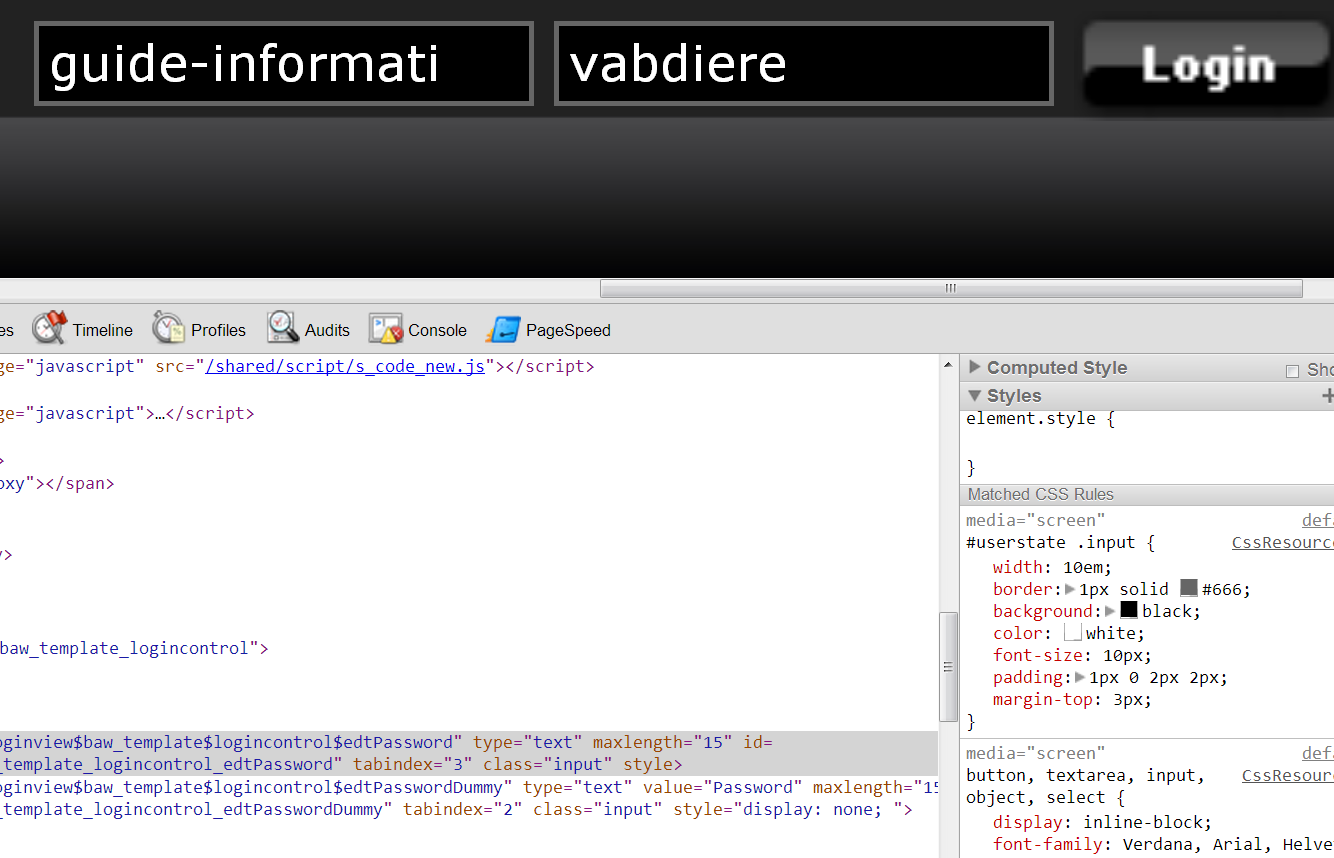Switch to the Audits tab label
This screenshot has height=858, width=1334.
pyautogui.click(x=327, y=330)
